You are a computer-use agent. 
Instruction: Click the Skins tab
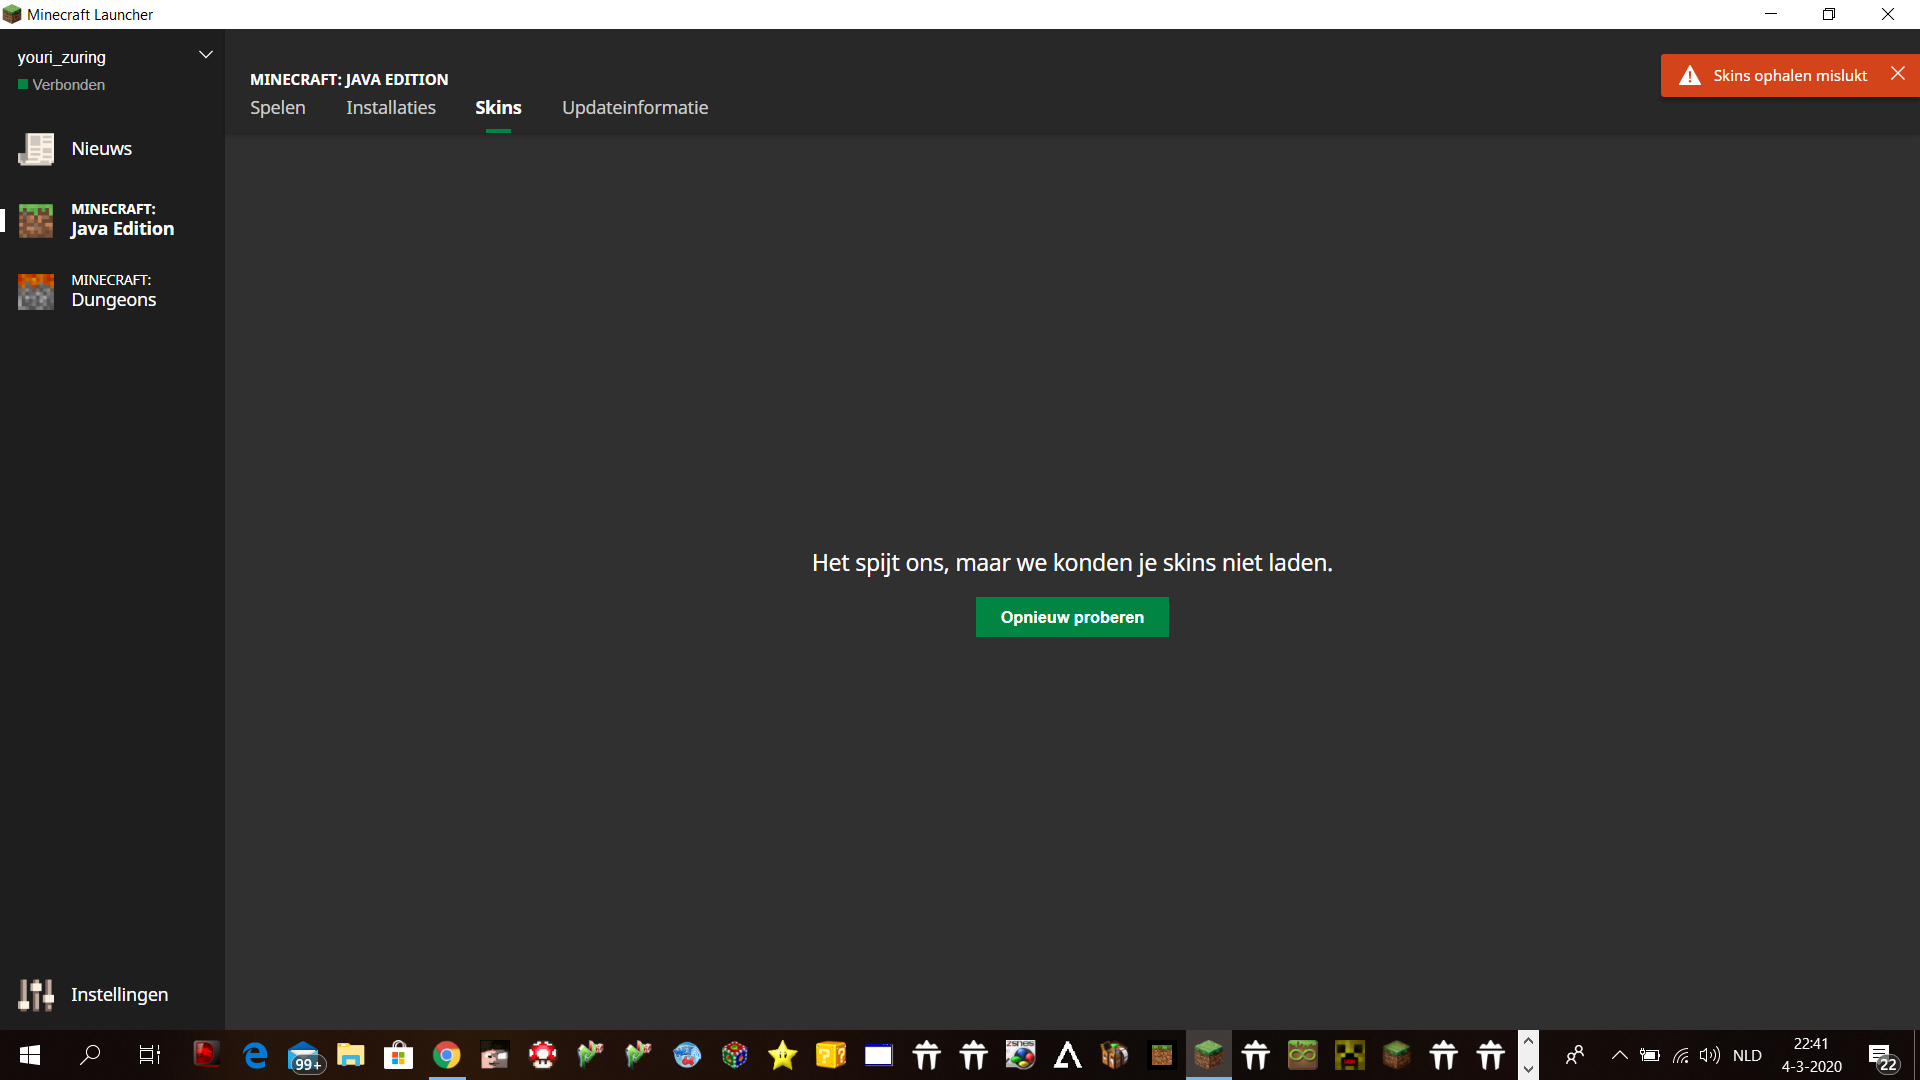(x=498, y=108)
